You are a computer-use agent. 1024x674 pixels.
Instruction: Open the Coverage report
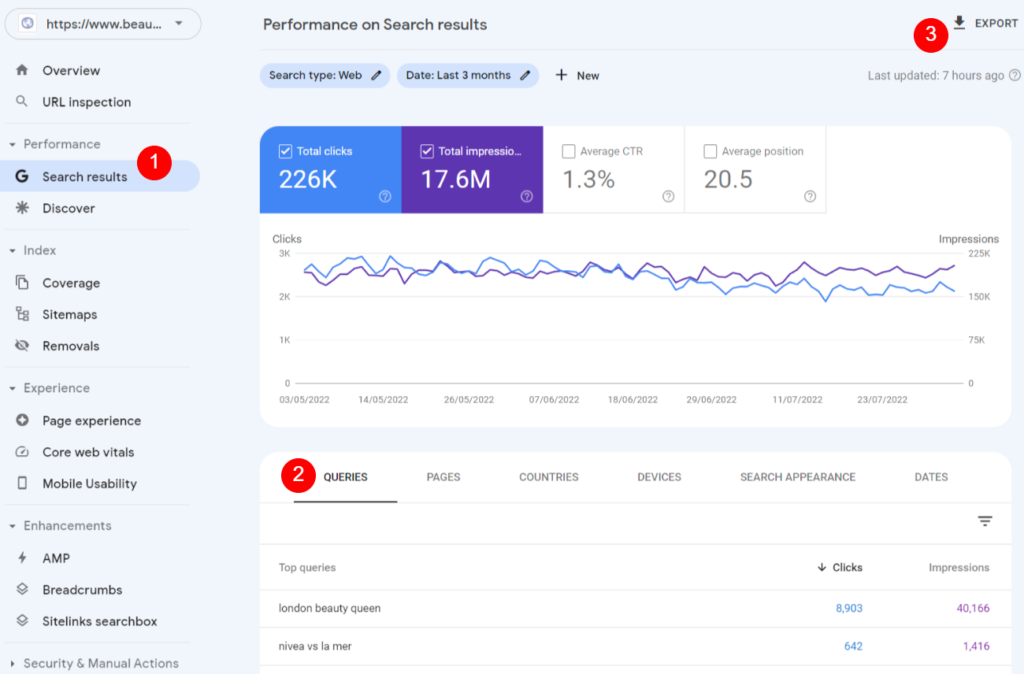click(72, 283)
